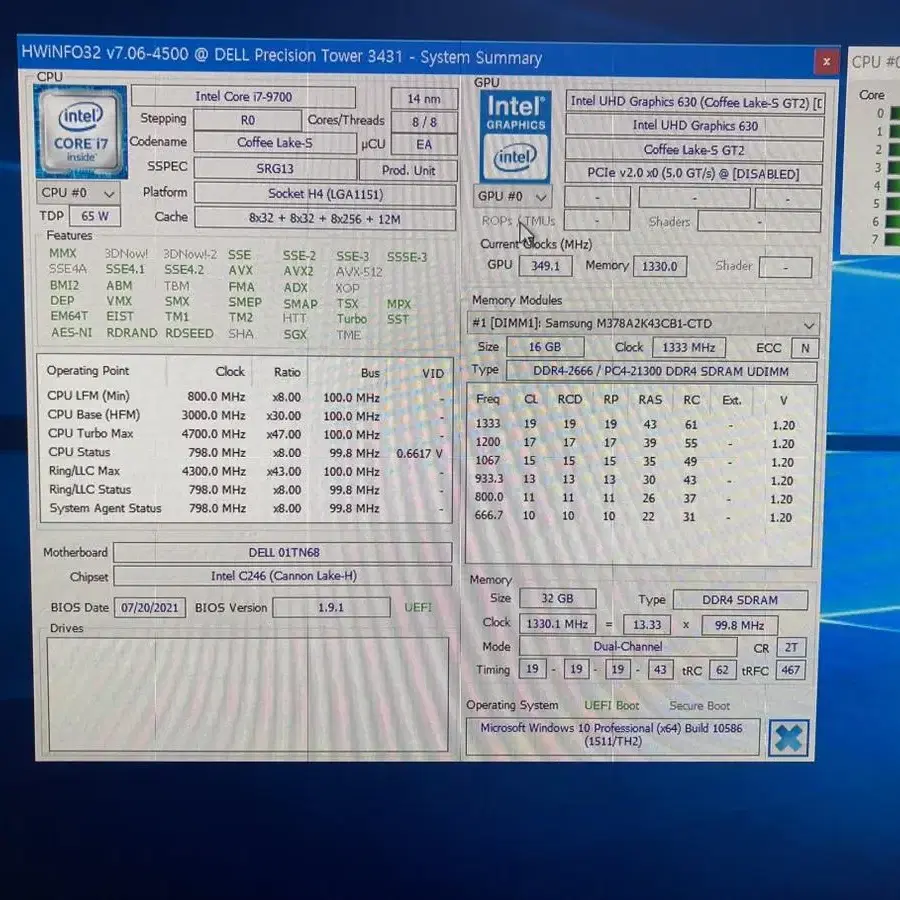This screenshot has height=900, width=900.
Task: Click the Intel Core i7 logo
Action: click(81, 131)
